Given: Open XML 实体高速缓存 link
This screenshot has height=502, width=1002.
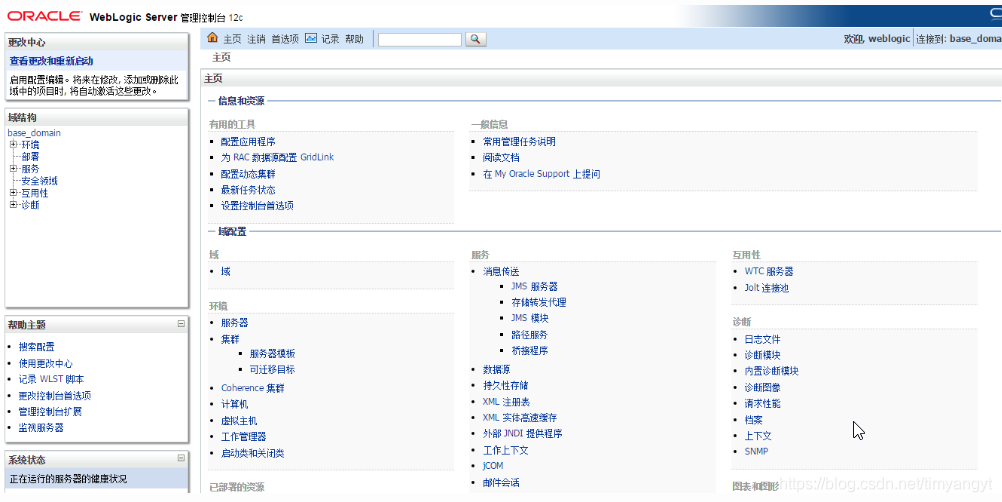Looking at the screenshot, I should click(520, 418).
